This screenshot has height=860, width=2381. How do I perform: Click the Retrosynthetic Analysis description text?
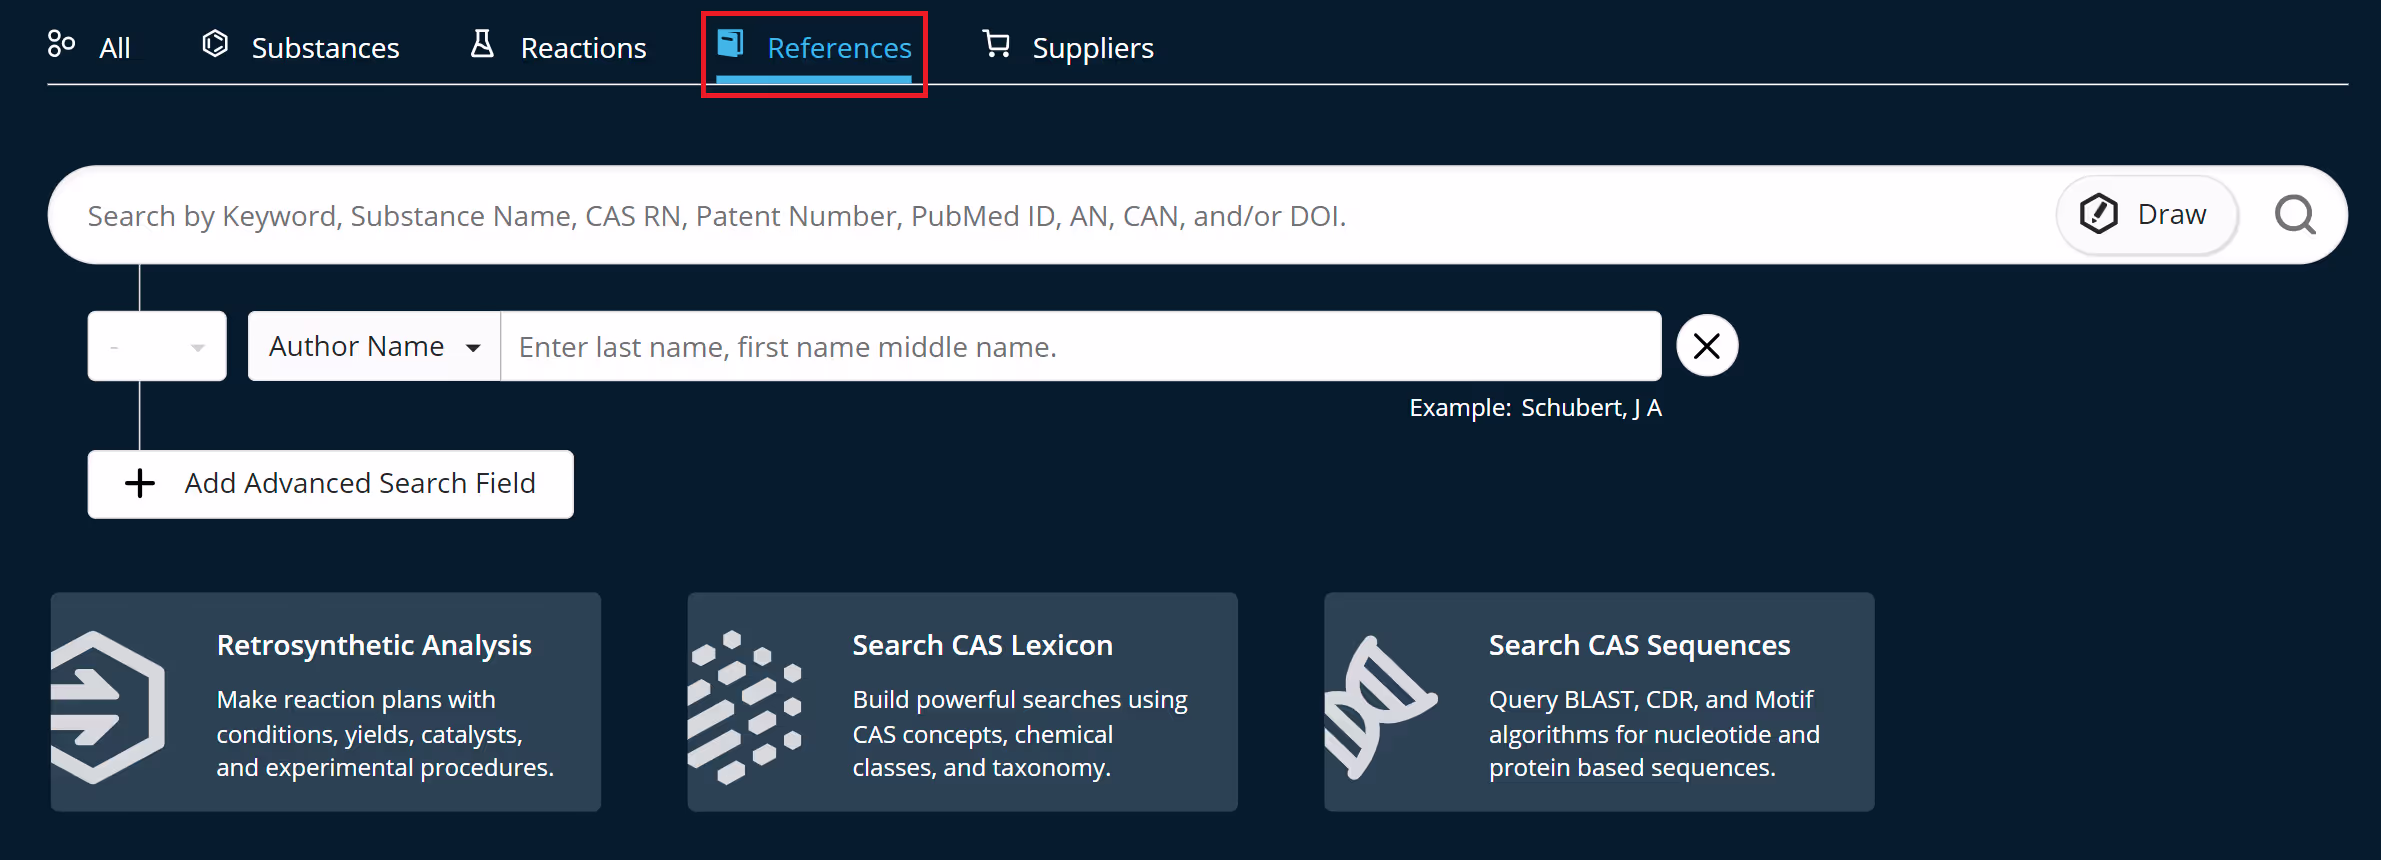click(x=385, y=733)
